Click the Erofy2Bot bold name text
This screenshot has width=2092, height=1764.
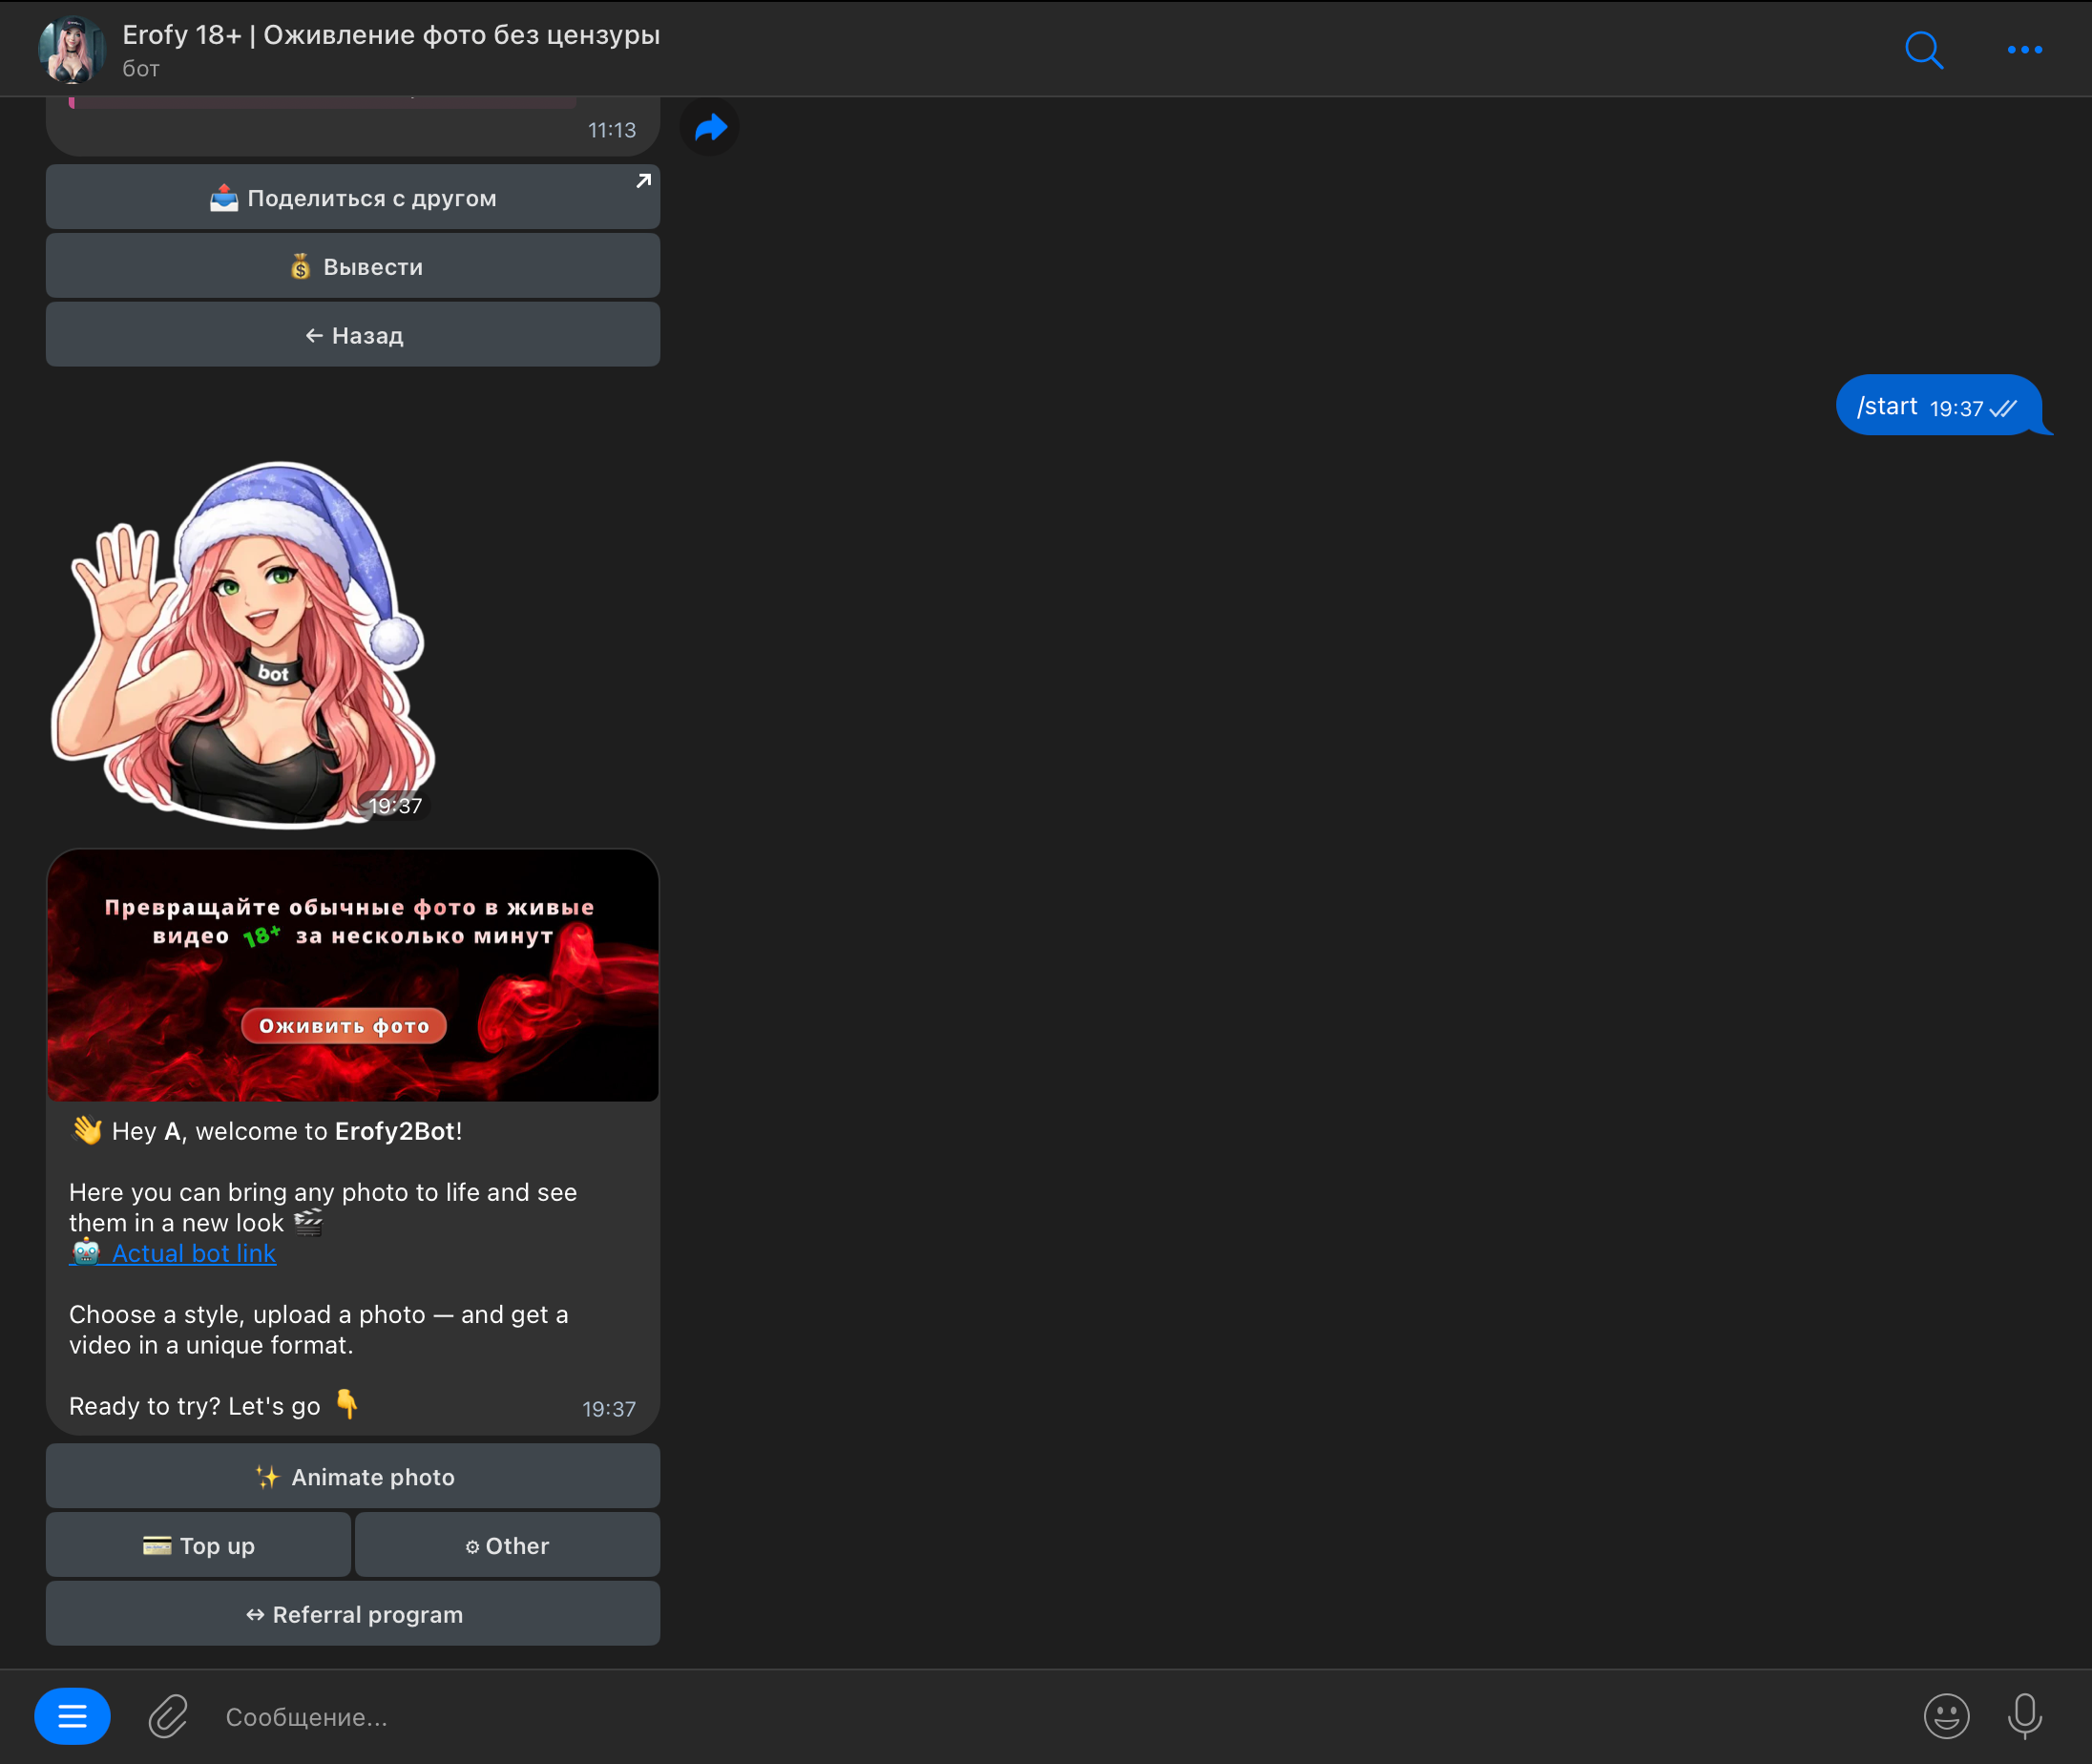pyautogui.click(x=395, y=1131)
